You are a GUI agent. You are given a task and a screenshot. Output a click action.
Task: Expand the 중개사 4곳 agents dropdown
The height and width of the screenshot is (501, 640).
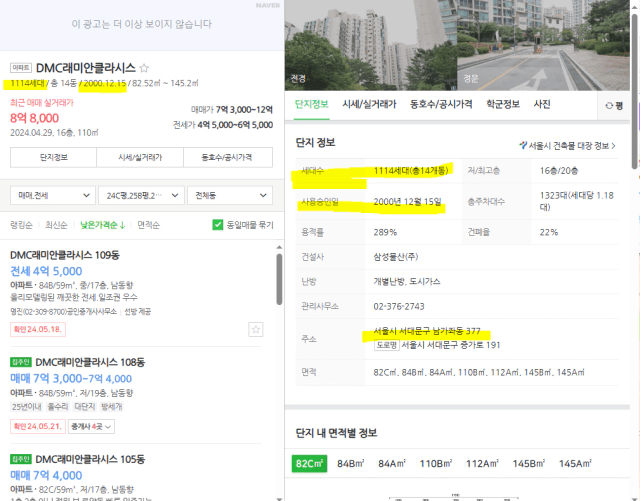click(x=91, y=426)
